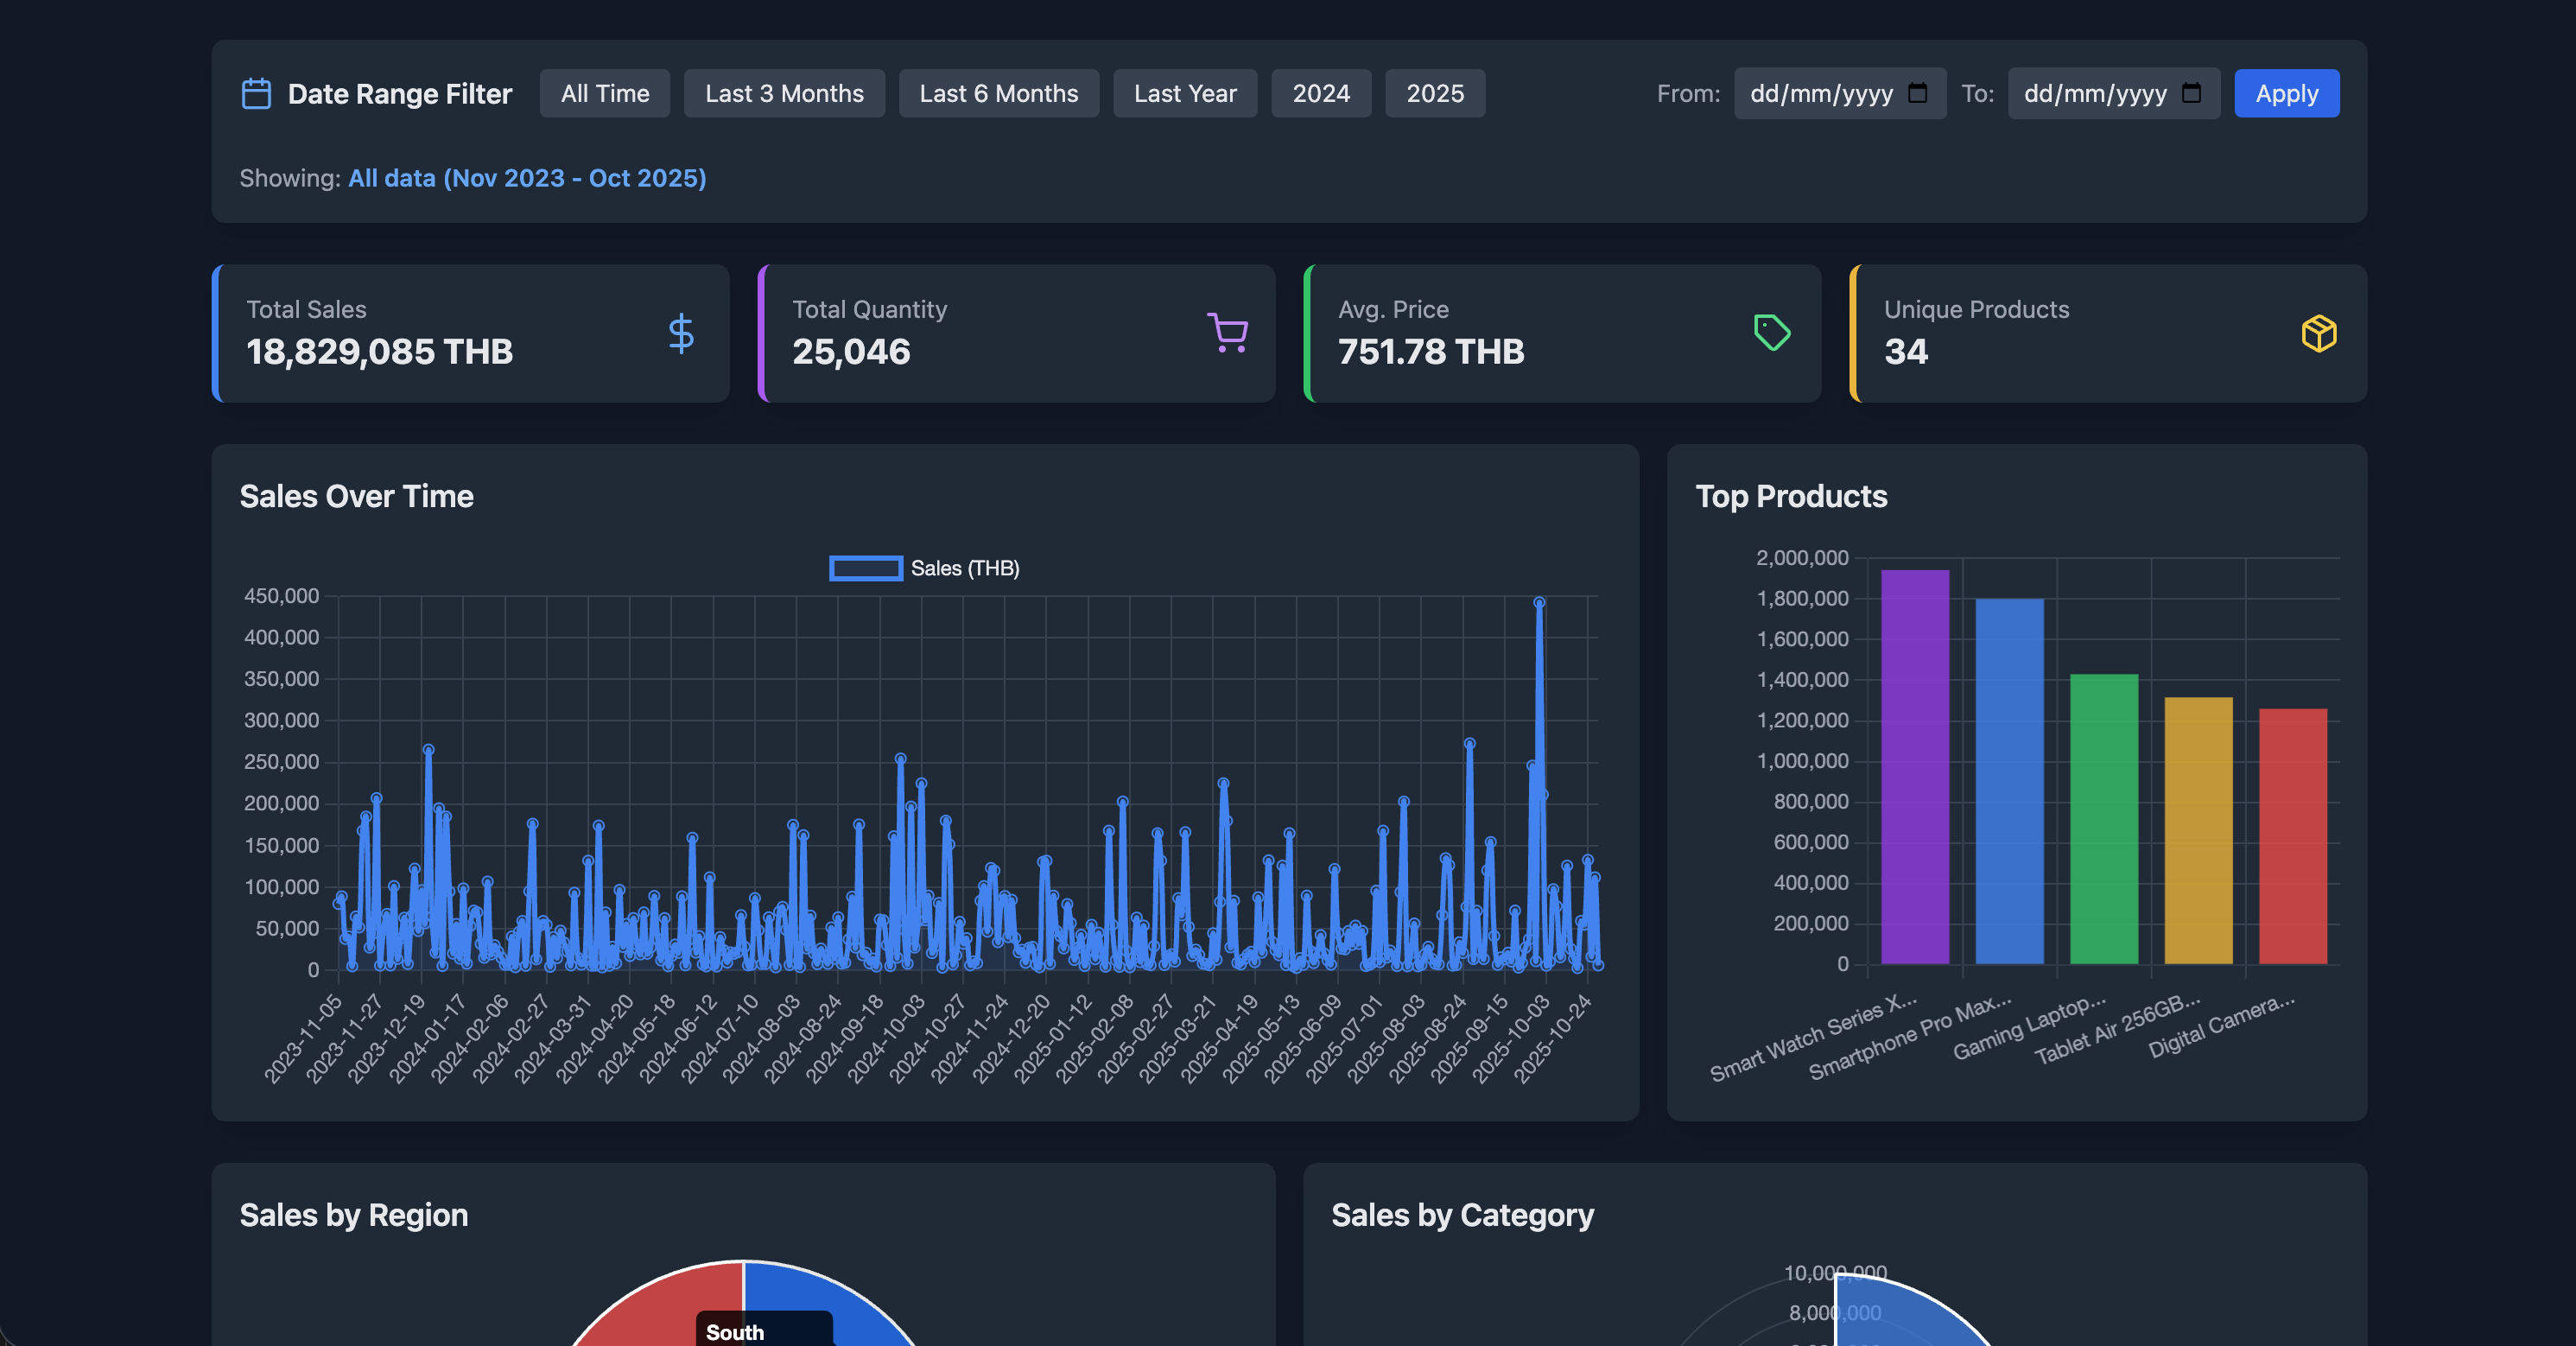
Task: Select the Last 3 Months filter
Action: click(x=784, y=94)
